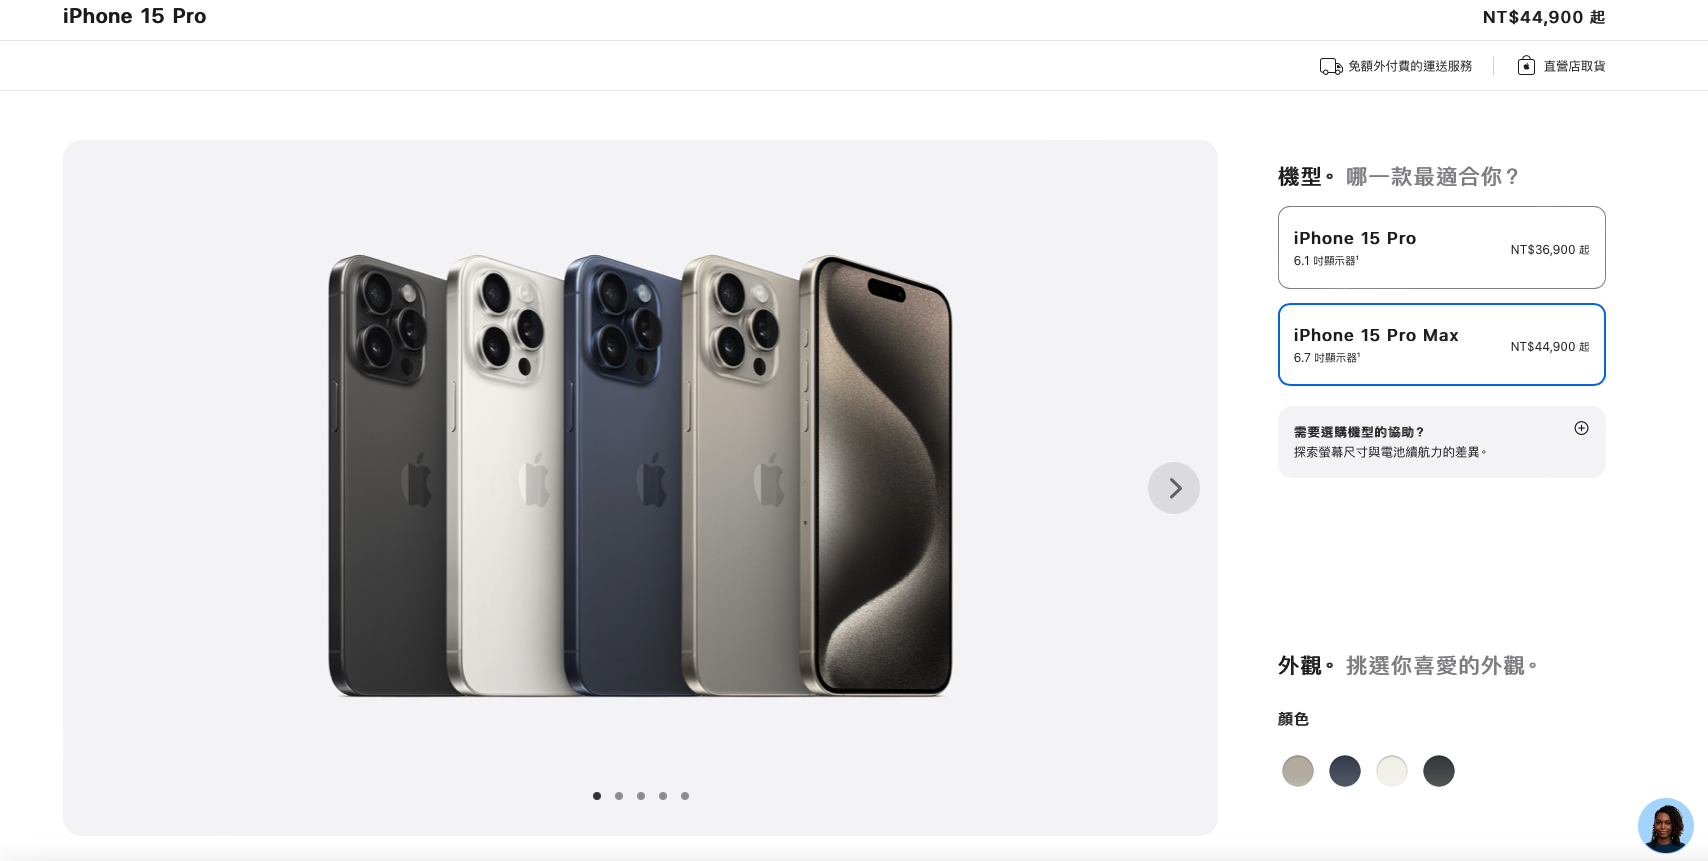The image size is (1708, 861).
Task: Click the iPhone lineup product image
Action: tap(640, 475)
